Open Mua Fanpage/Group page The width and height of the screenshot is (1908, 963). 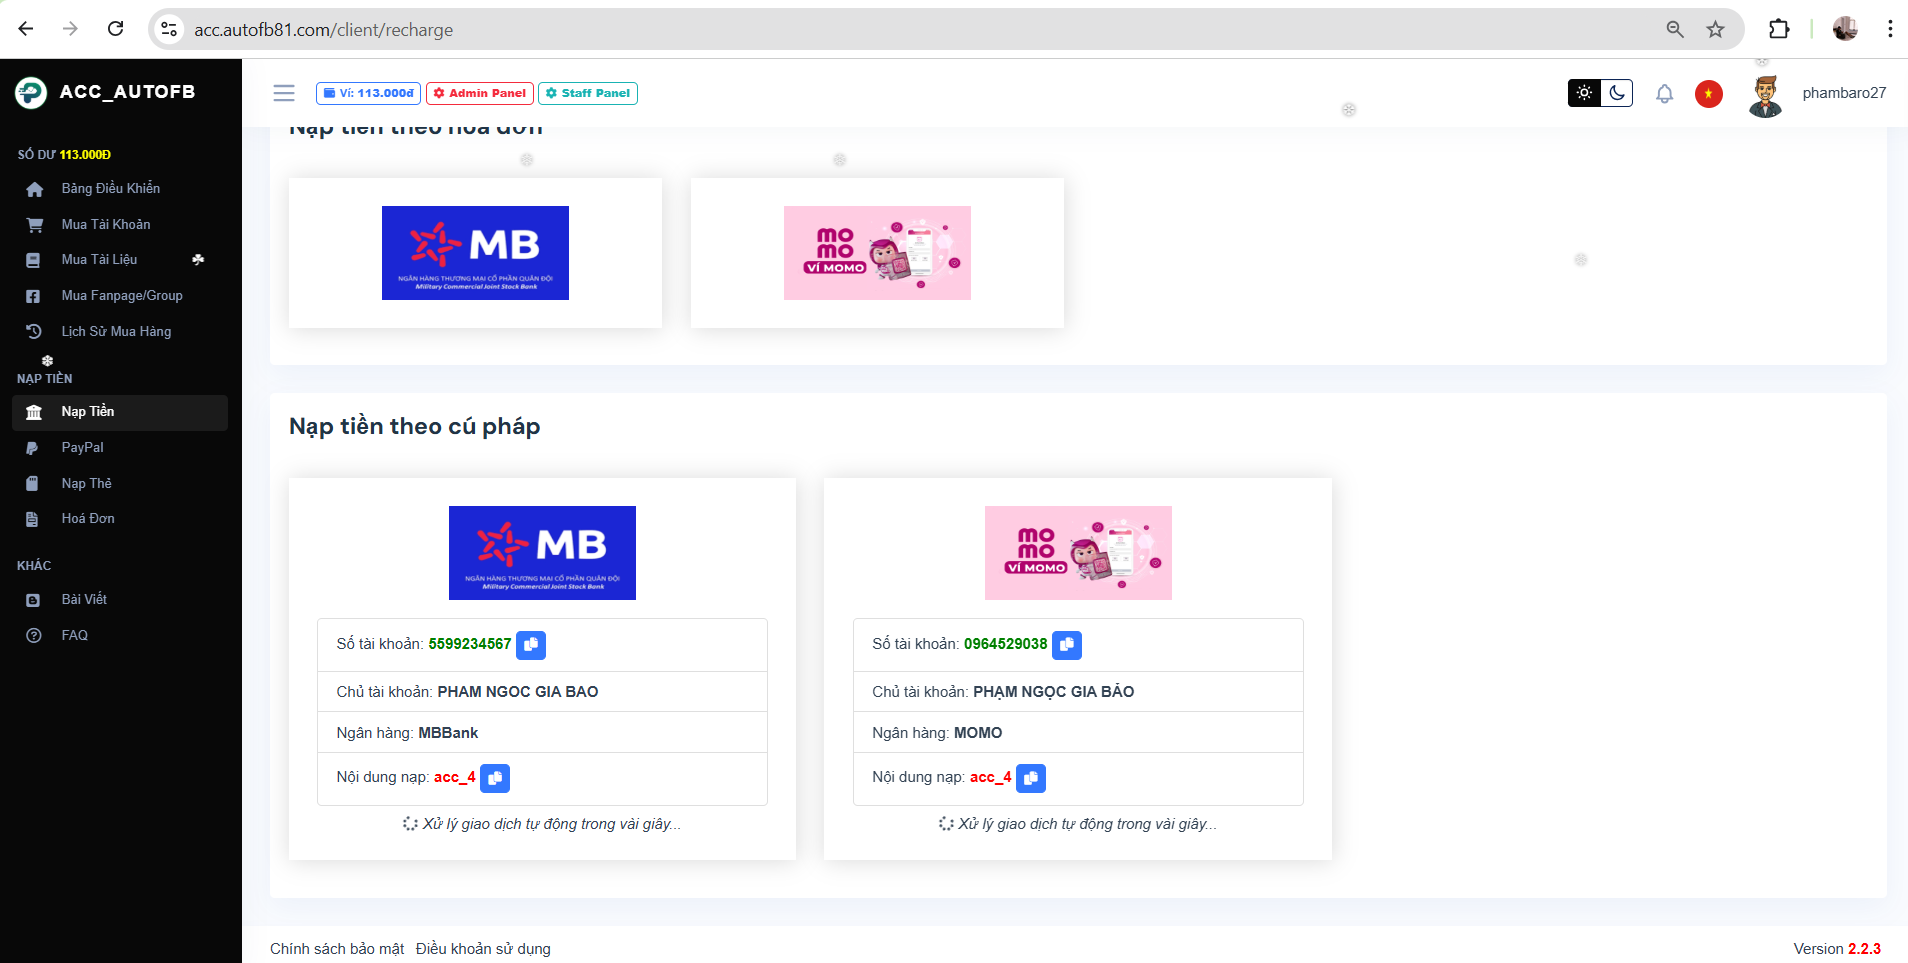(120, 296)
